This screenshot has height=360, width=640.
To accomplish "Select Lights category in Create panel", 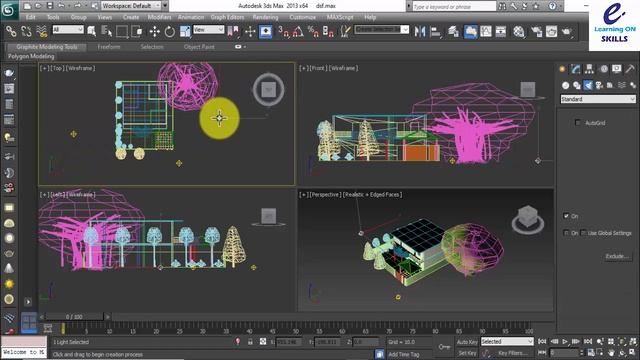I will (588, 85).
